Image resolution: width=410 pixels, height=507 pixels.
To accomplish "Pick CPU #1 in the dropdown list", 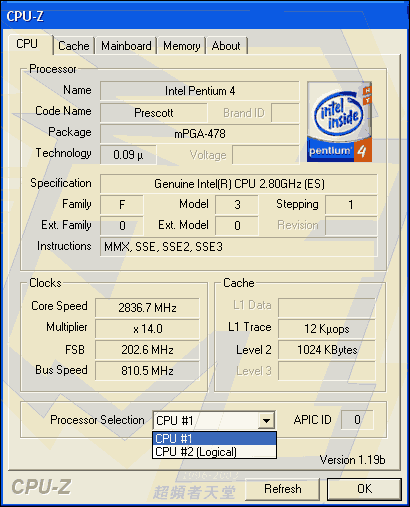I will (x=214, y=438).
